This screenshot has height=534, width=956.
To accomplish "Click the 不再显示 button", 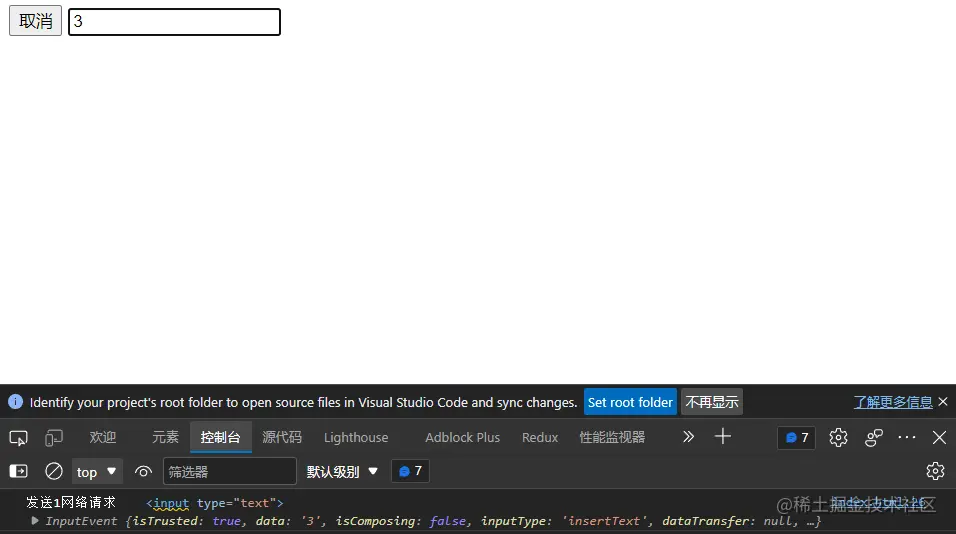I will (712, 402).
